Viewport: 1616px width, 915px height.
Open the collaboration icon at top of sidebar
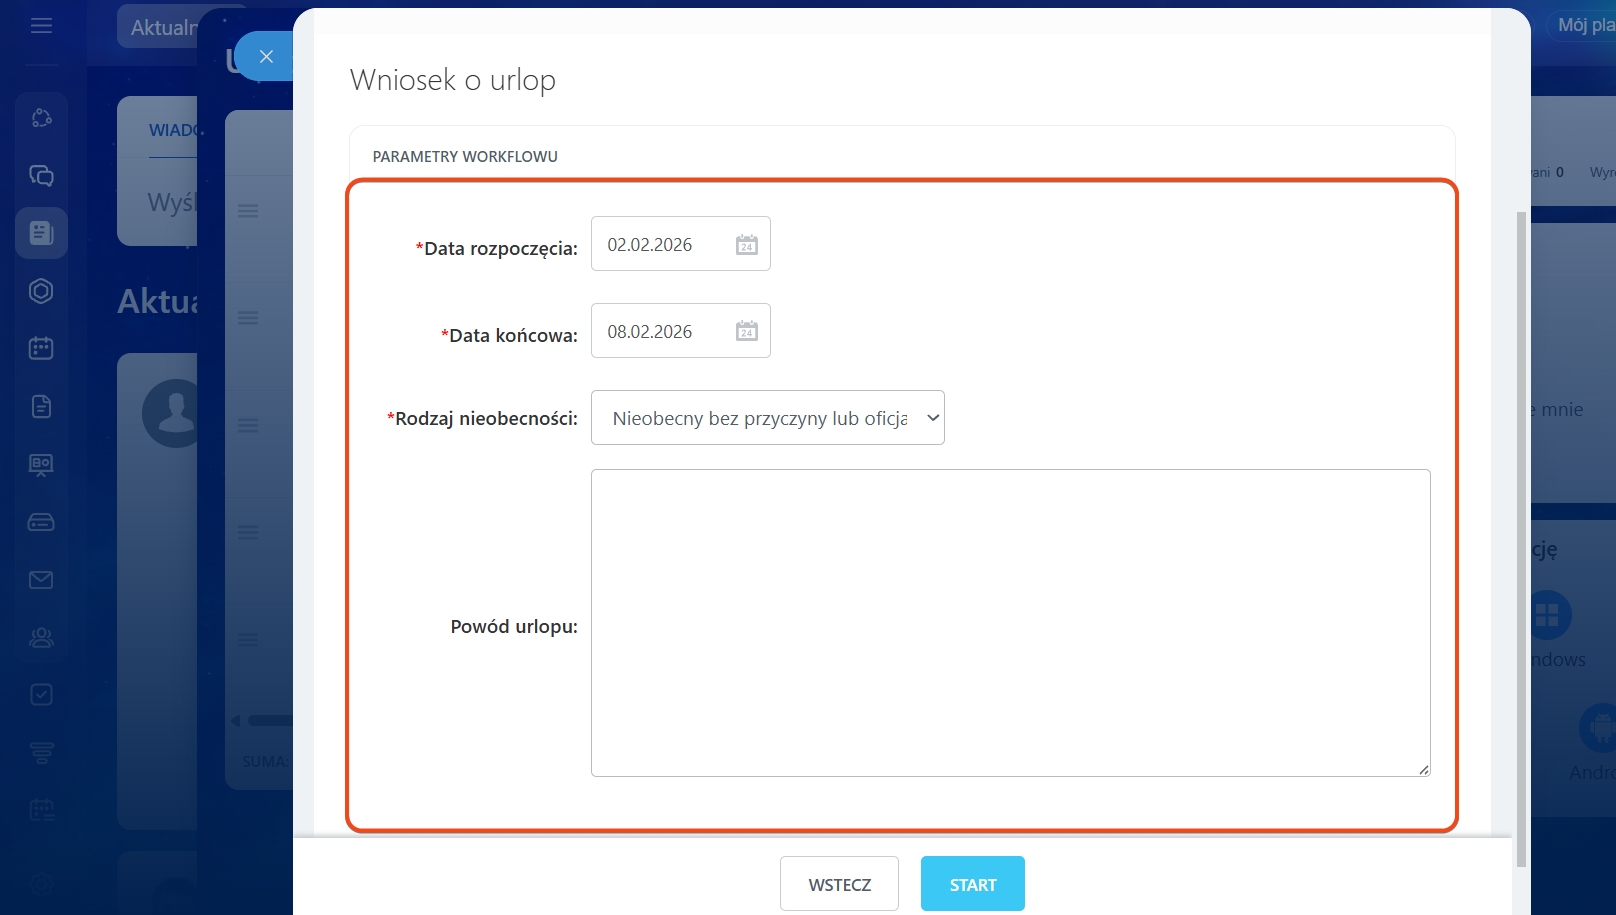tap(41, 118)
